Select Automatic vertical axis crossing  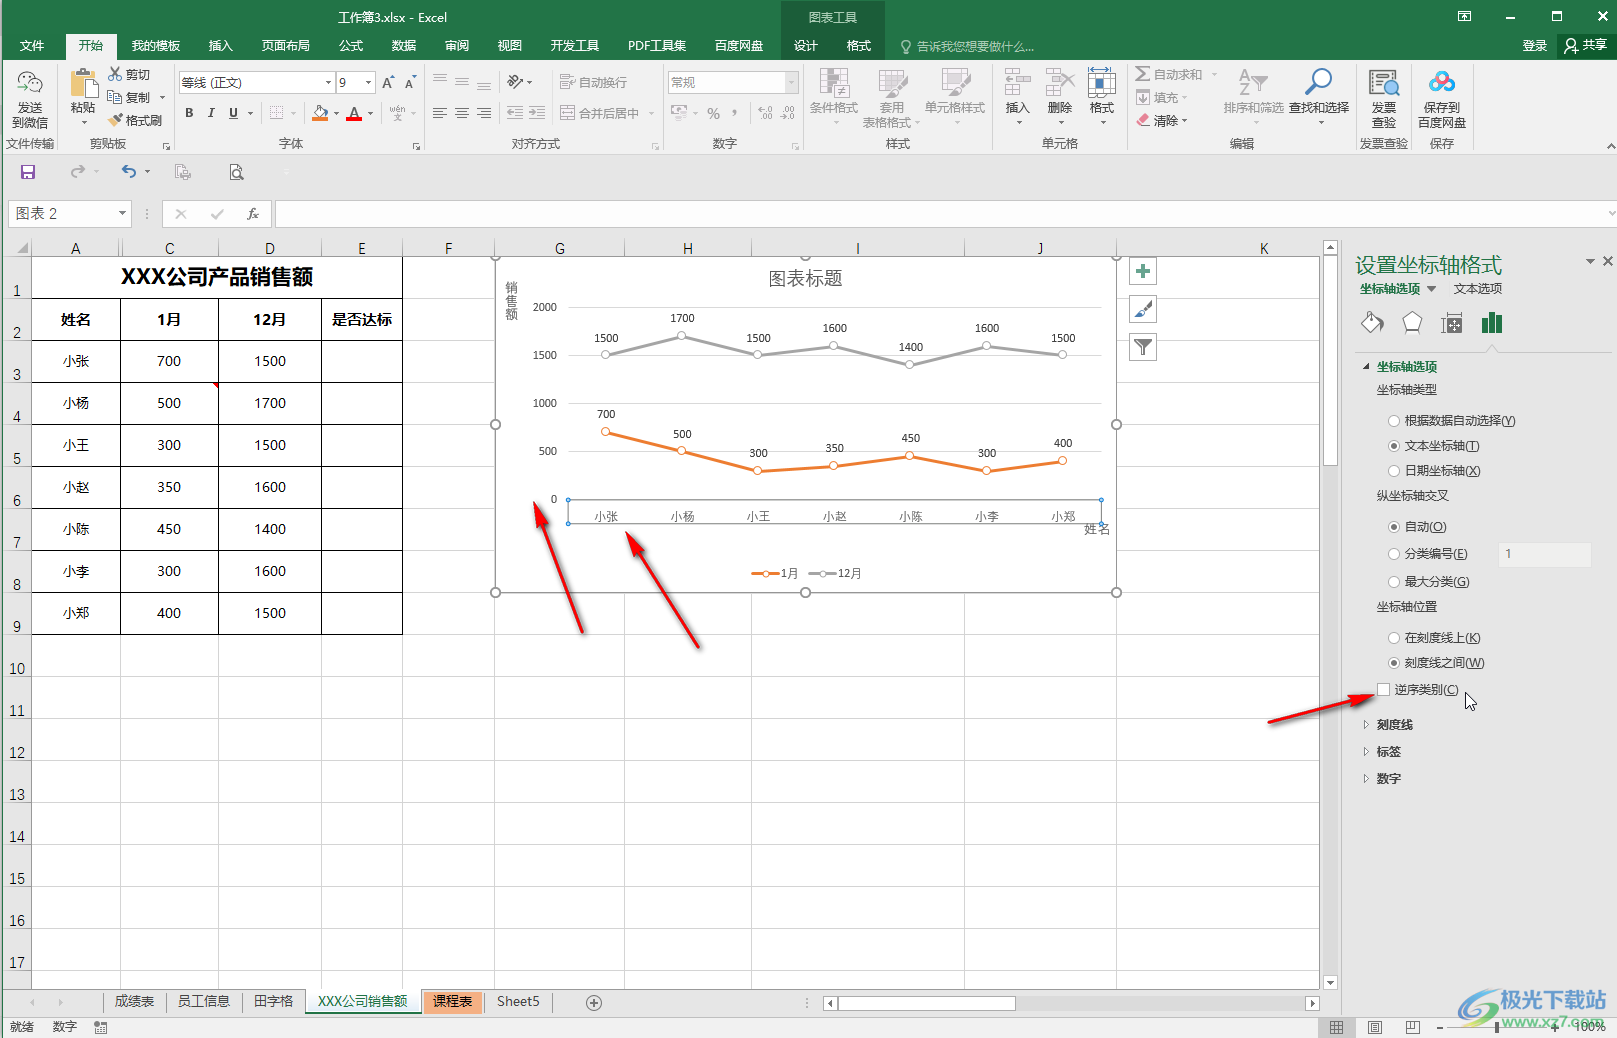1394,527
